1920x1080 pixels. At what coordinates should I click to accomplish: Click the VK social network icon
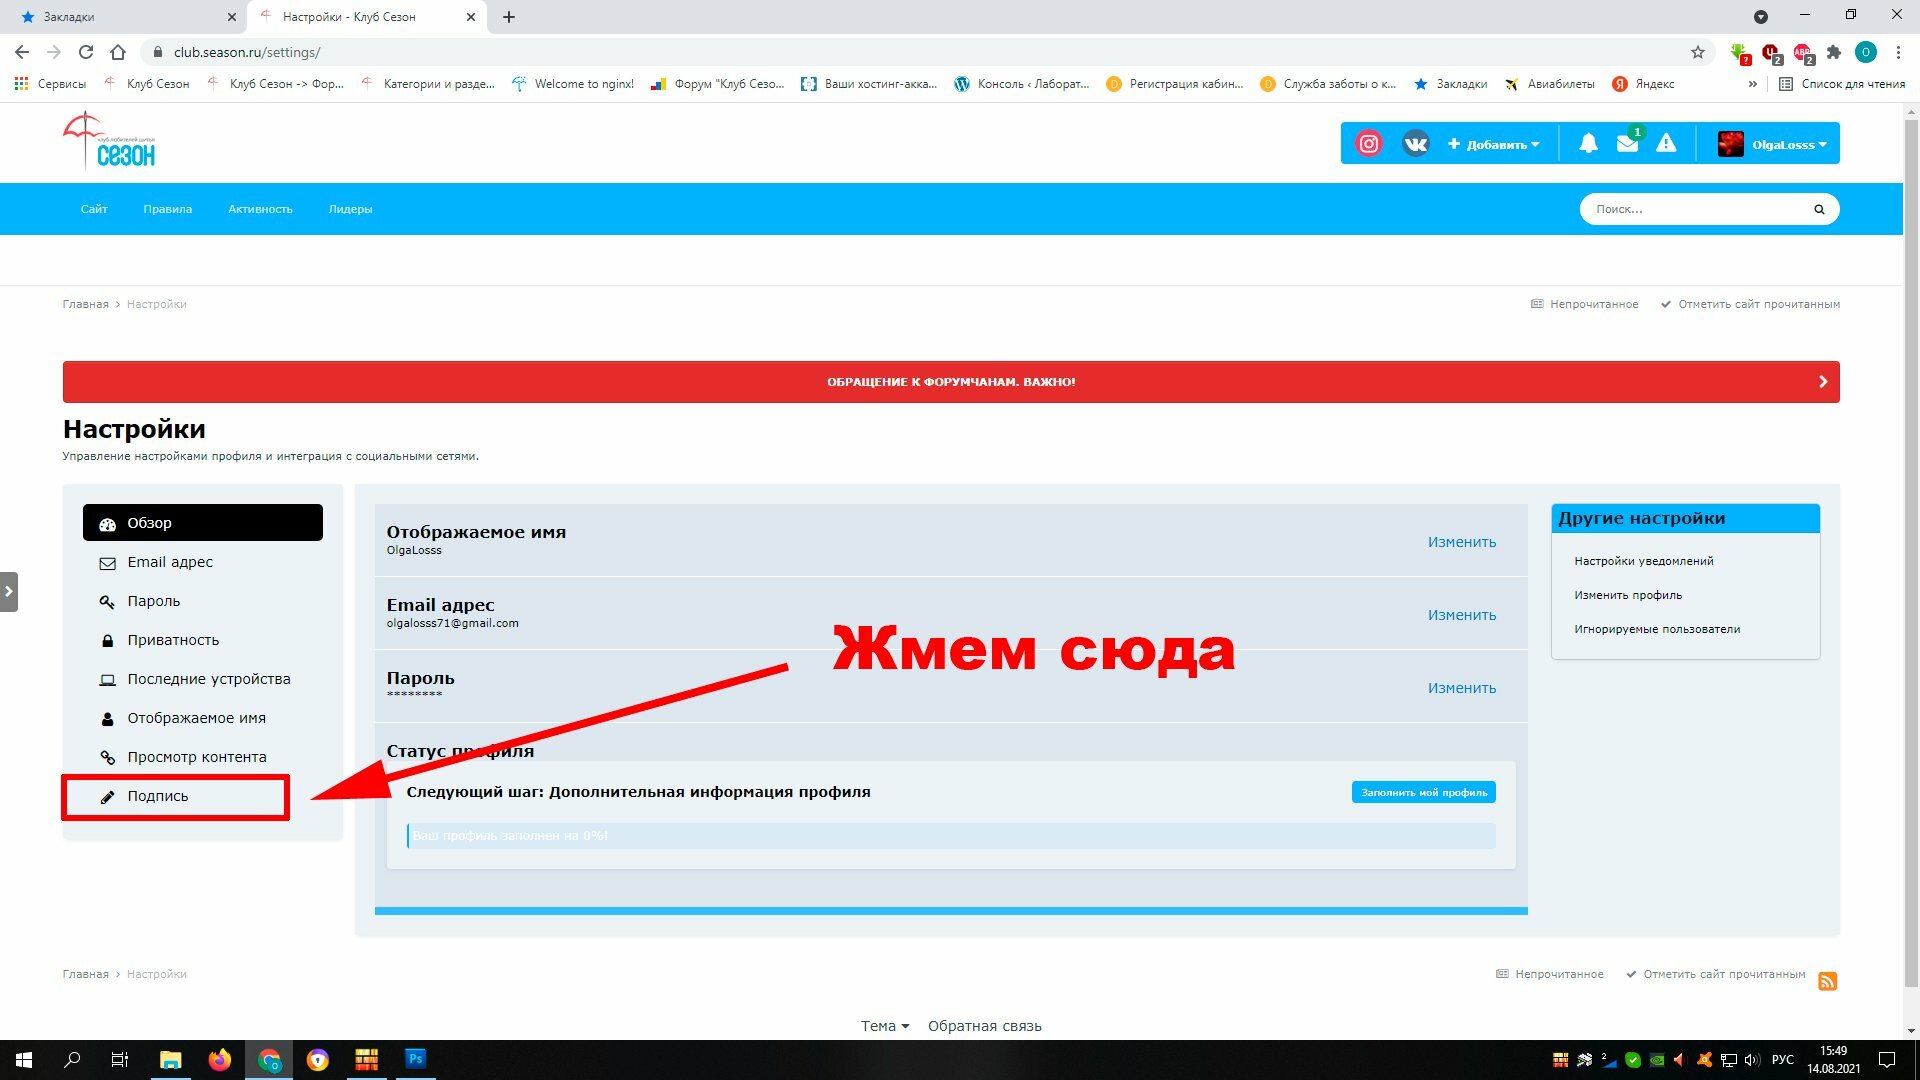[x=1415, y=144]
